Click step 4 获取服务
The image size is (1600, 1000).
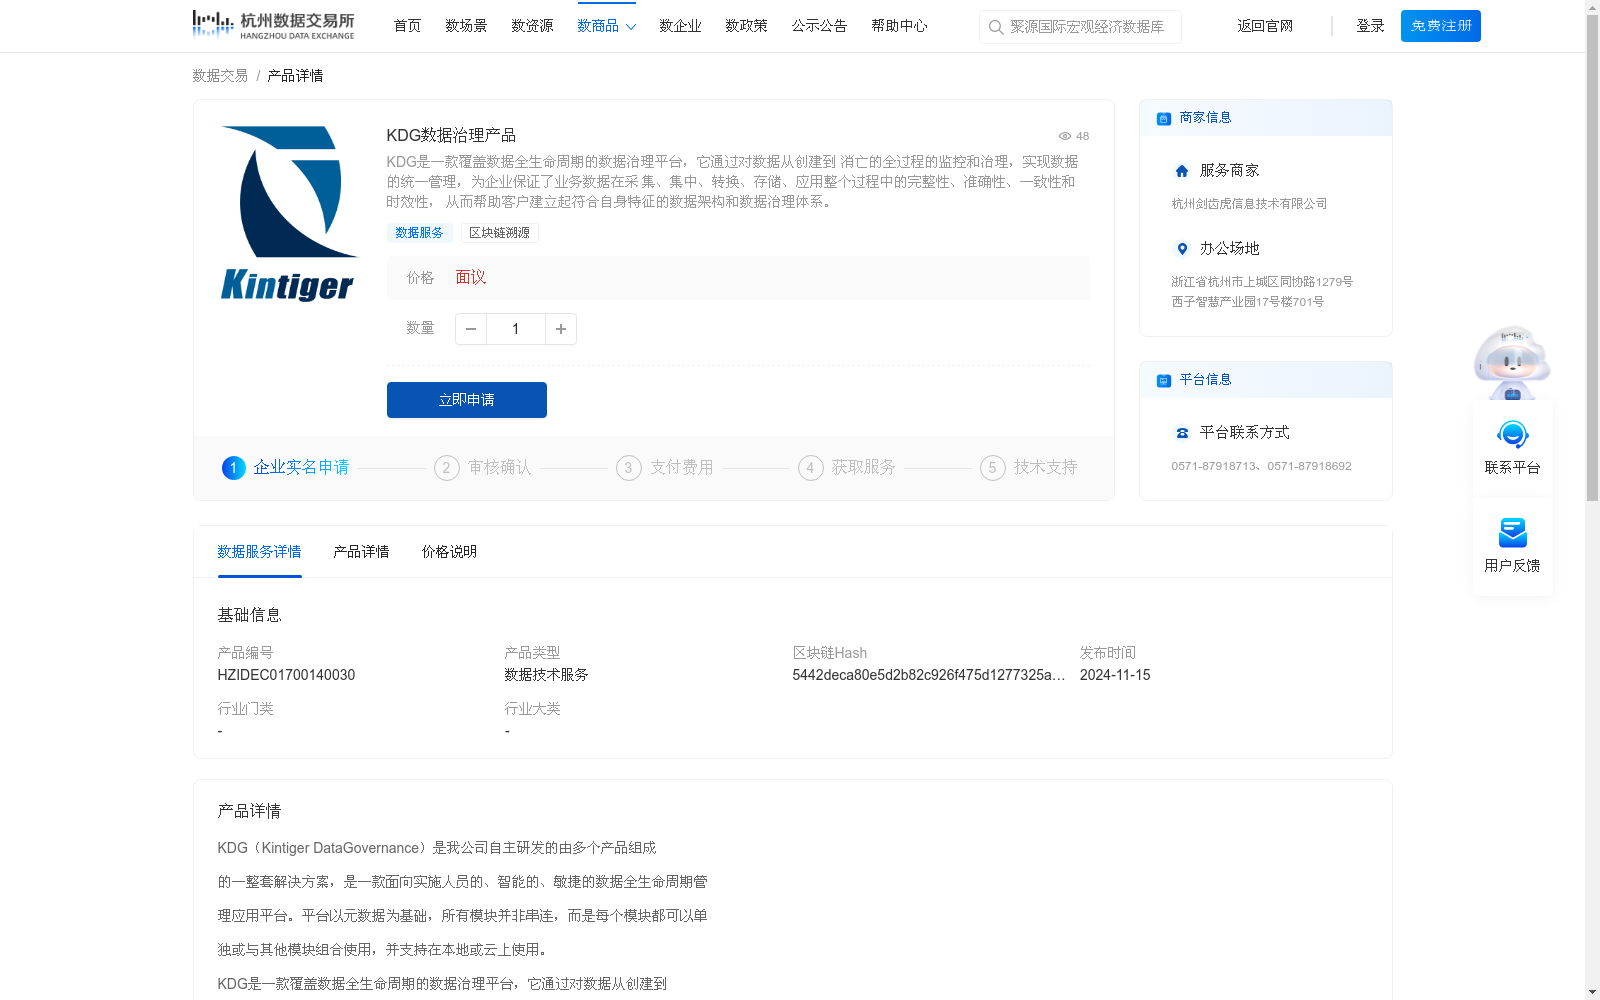(847, 468)
